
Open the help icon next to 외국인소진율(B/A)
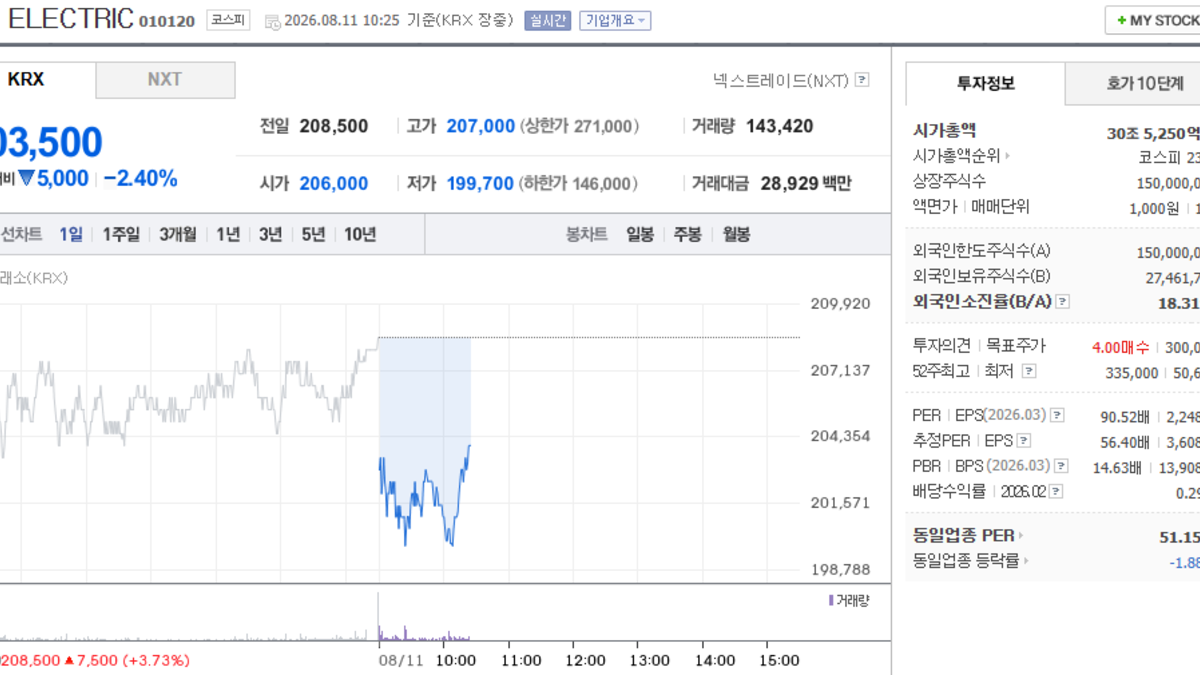click(1062, 301)
